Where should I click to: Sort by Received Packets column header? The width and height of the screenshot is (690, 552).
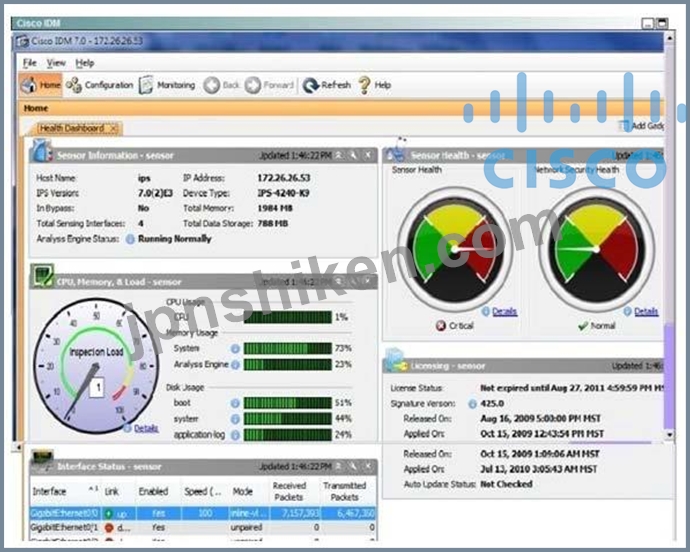pos(294,491)
